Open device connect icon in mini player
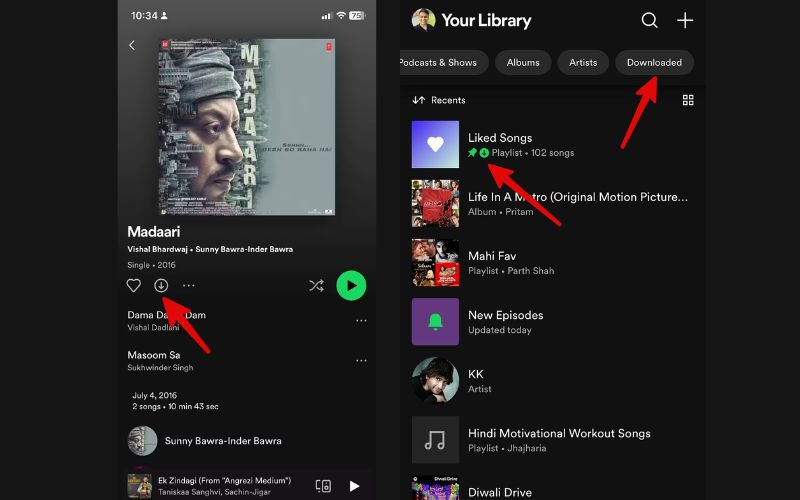This screenshot has width=800, height=500. tap(323, 486)
